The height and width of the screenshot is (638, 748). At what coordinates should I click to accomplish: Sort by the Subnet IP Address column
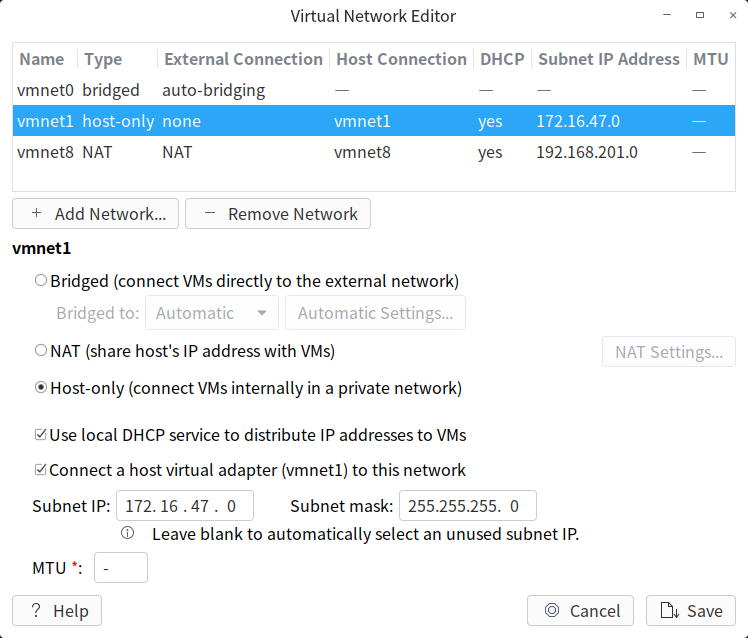tap(608, 59)
